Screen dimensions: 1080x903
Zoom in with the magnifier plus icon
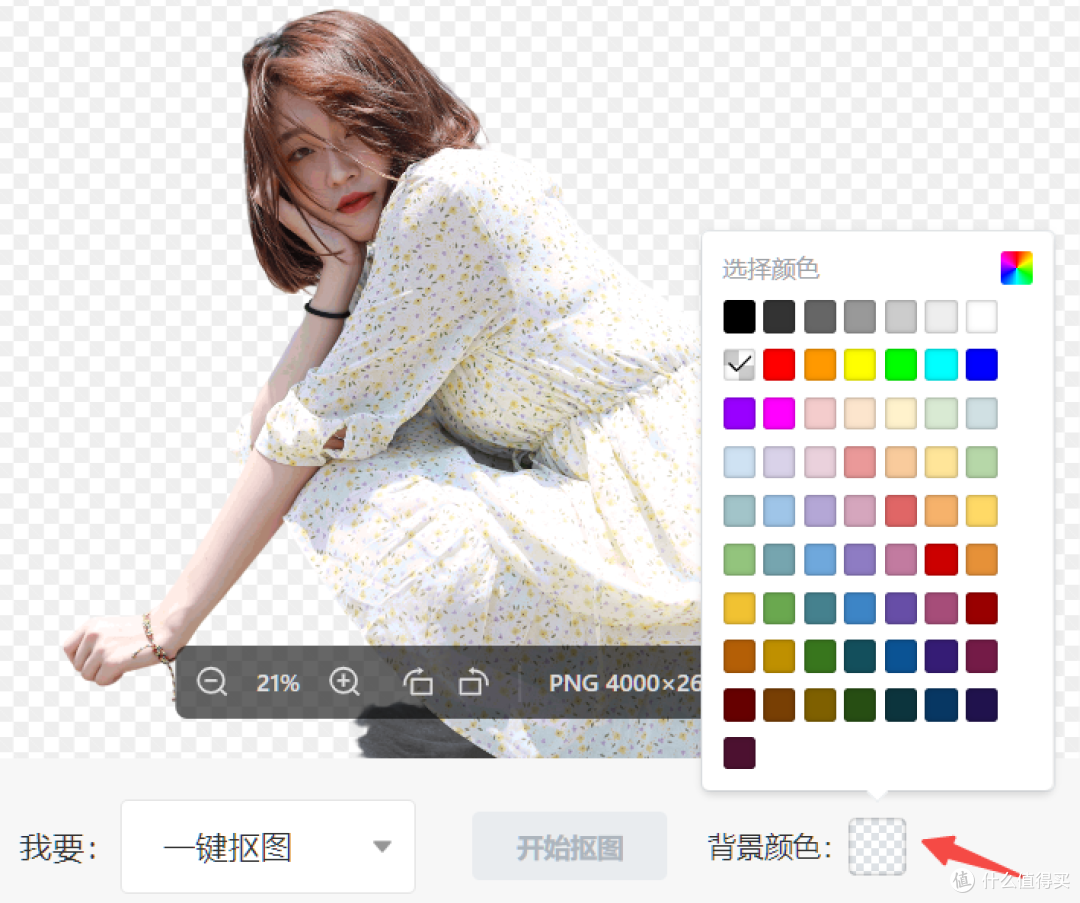click(344, 682)
